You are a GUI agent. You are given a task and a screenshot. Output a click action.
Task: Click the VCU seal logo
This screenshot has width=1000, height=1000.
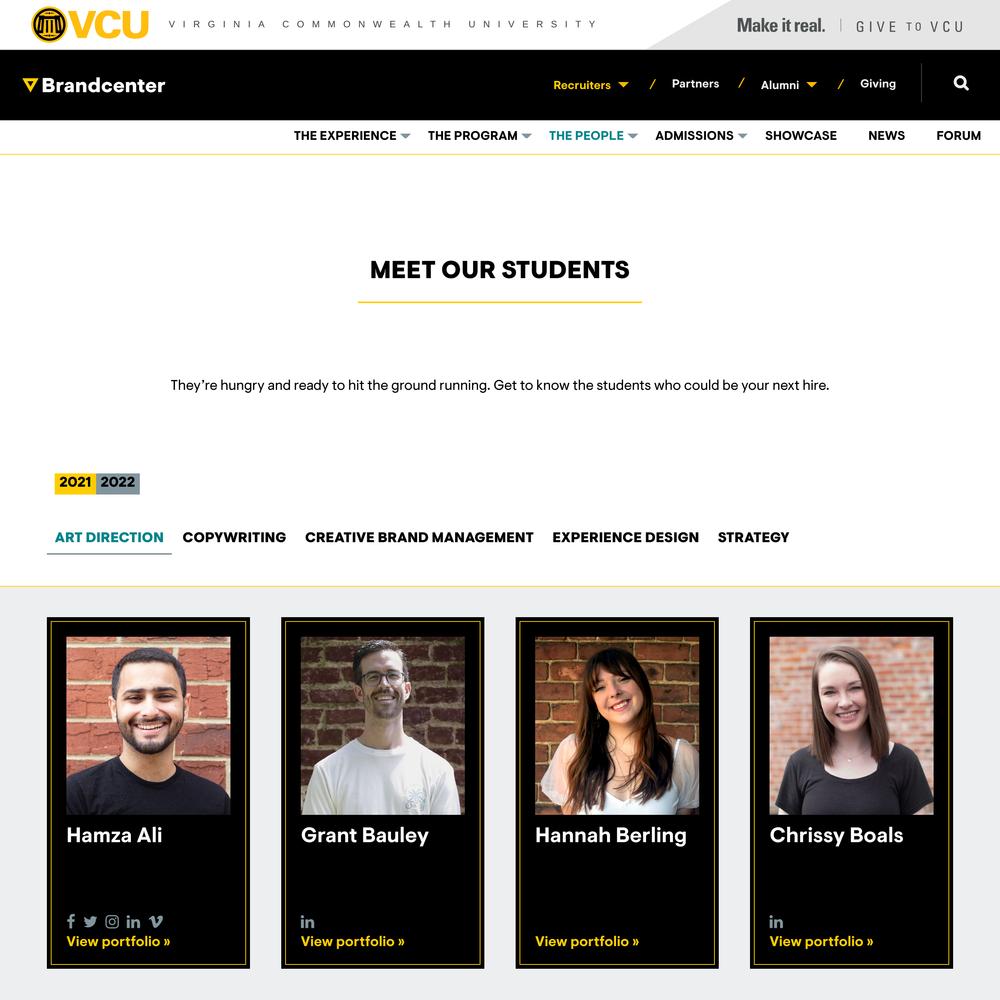tap(49, 24)
